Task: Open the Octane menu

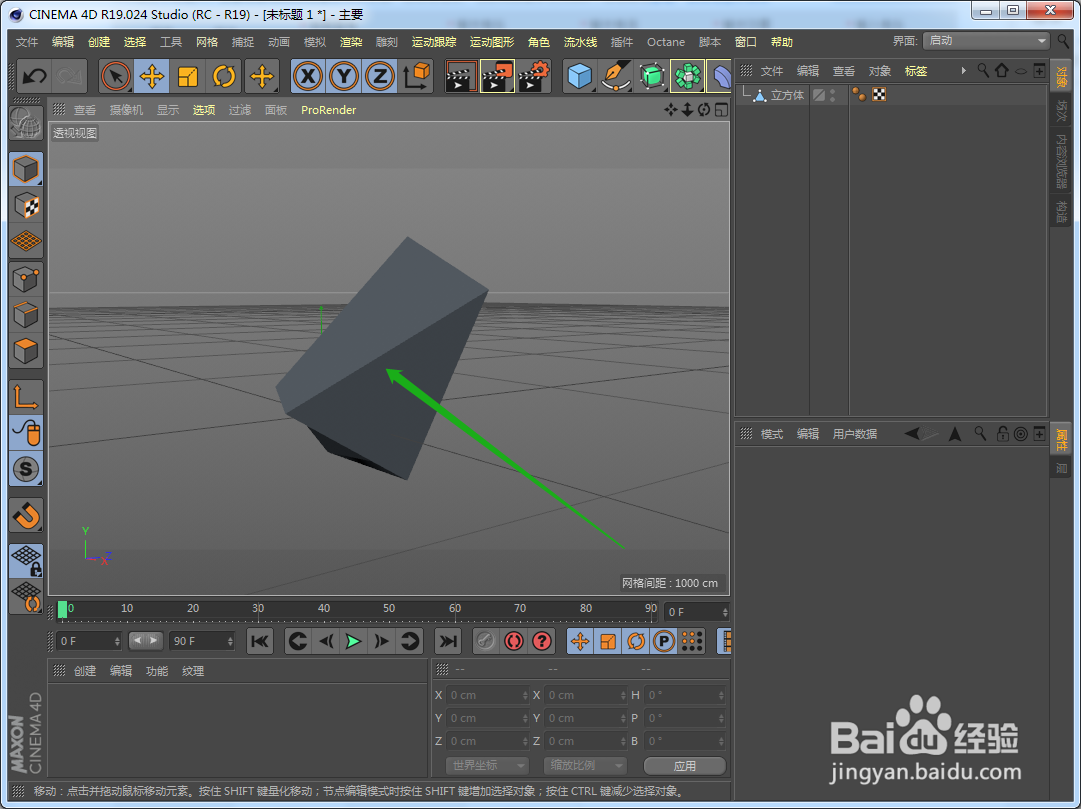Action: pos(665,42)
